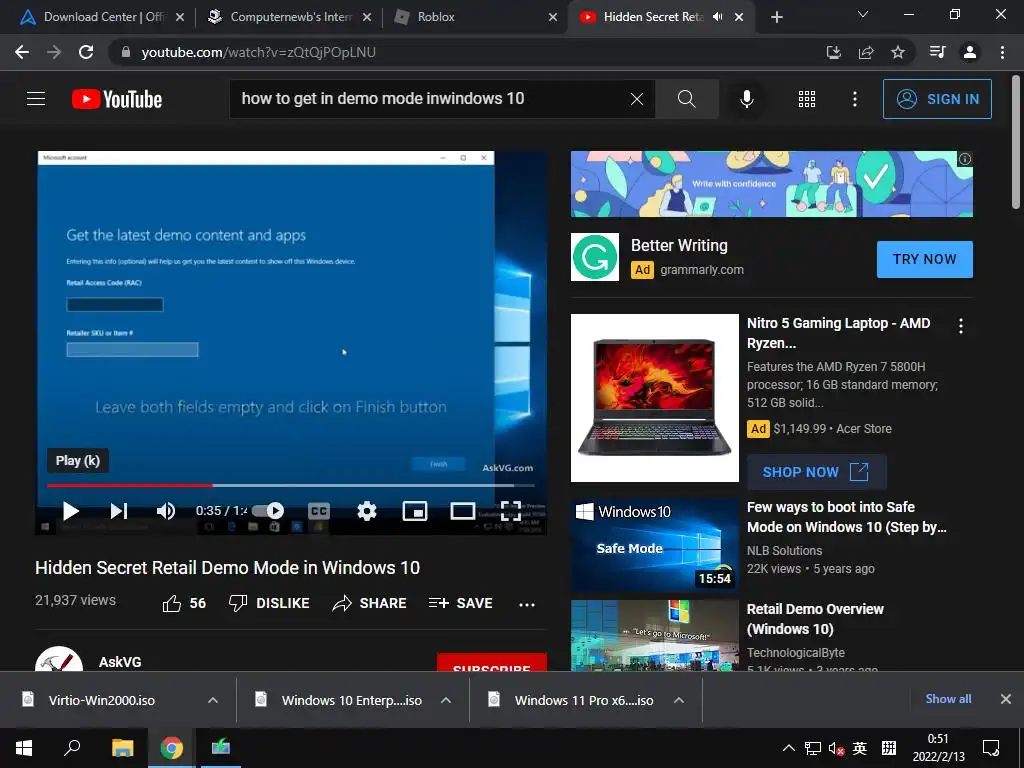
Task: Bookmark this page with star
Action: pos(898,52)
